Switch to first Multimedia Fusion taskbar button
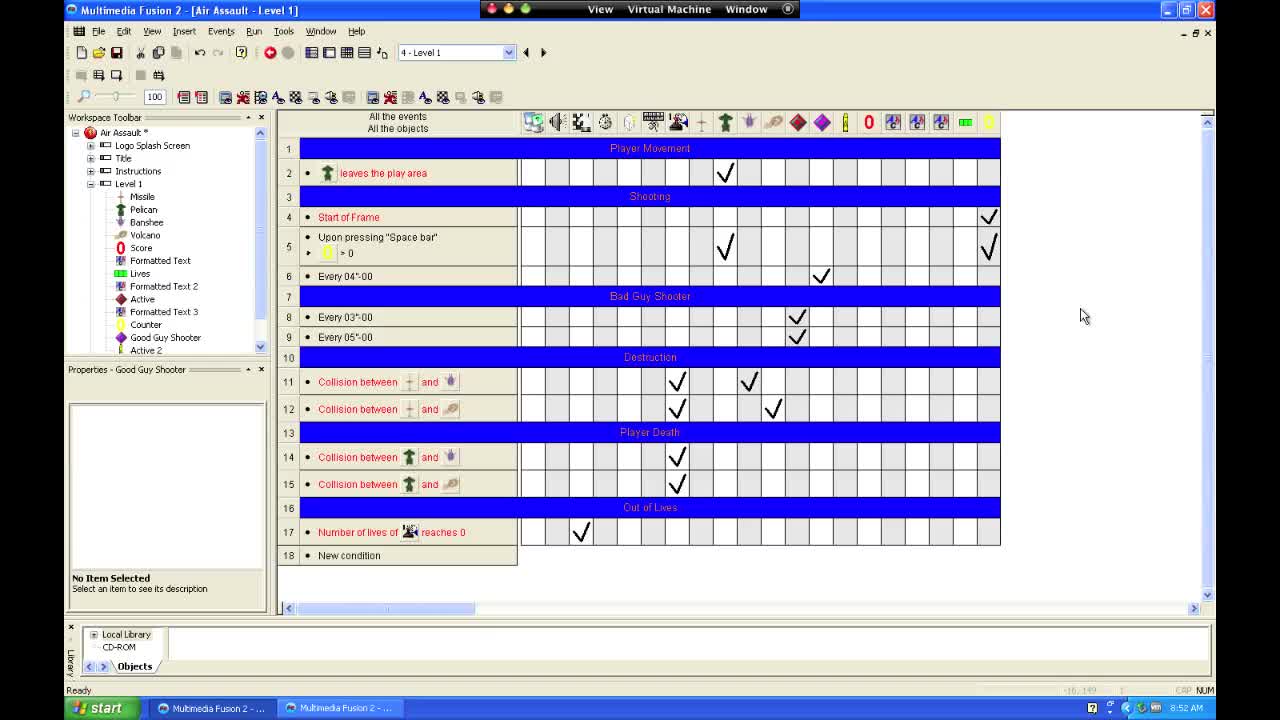This screenshot has height=720, width=1280. click(212, 708)
